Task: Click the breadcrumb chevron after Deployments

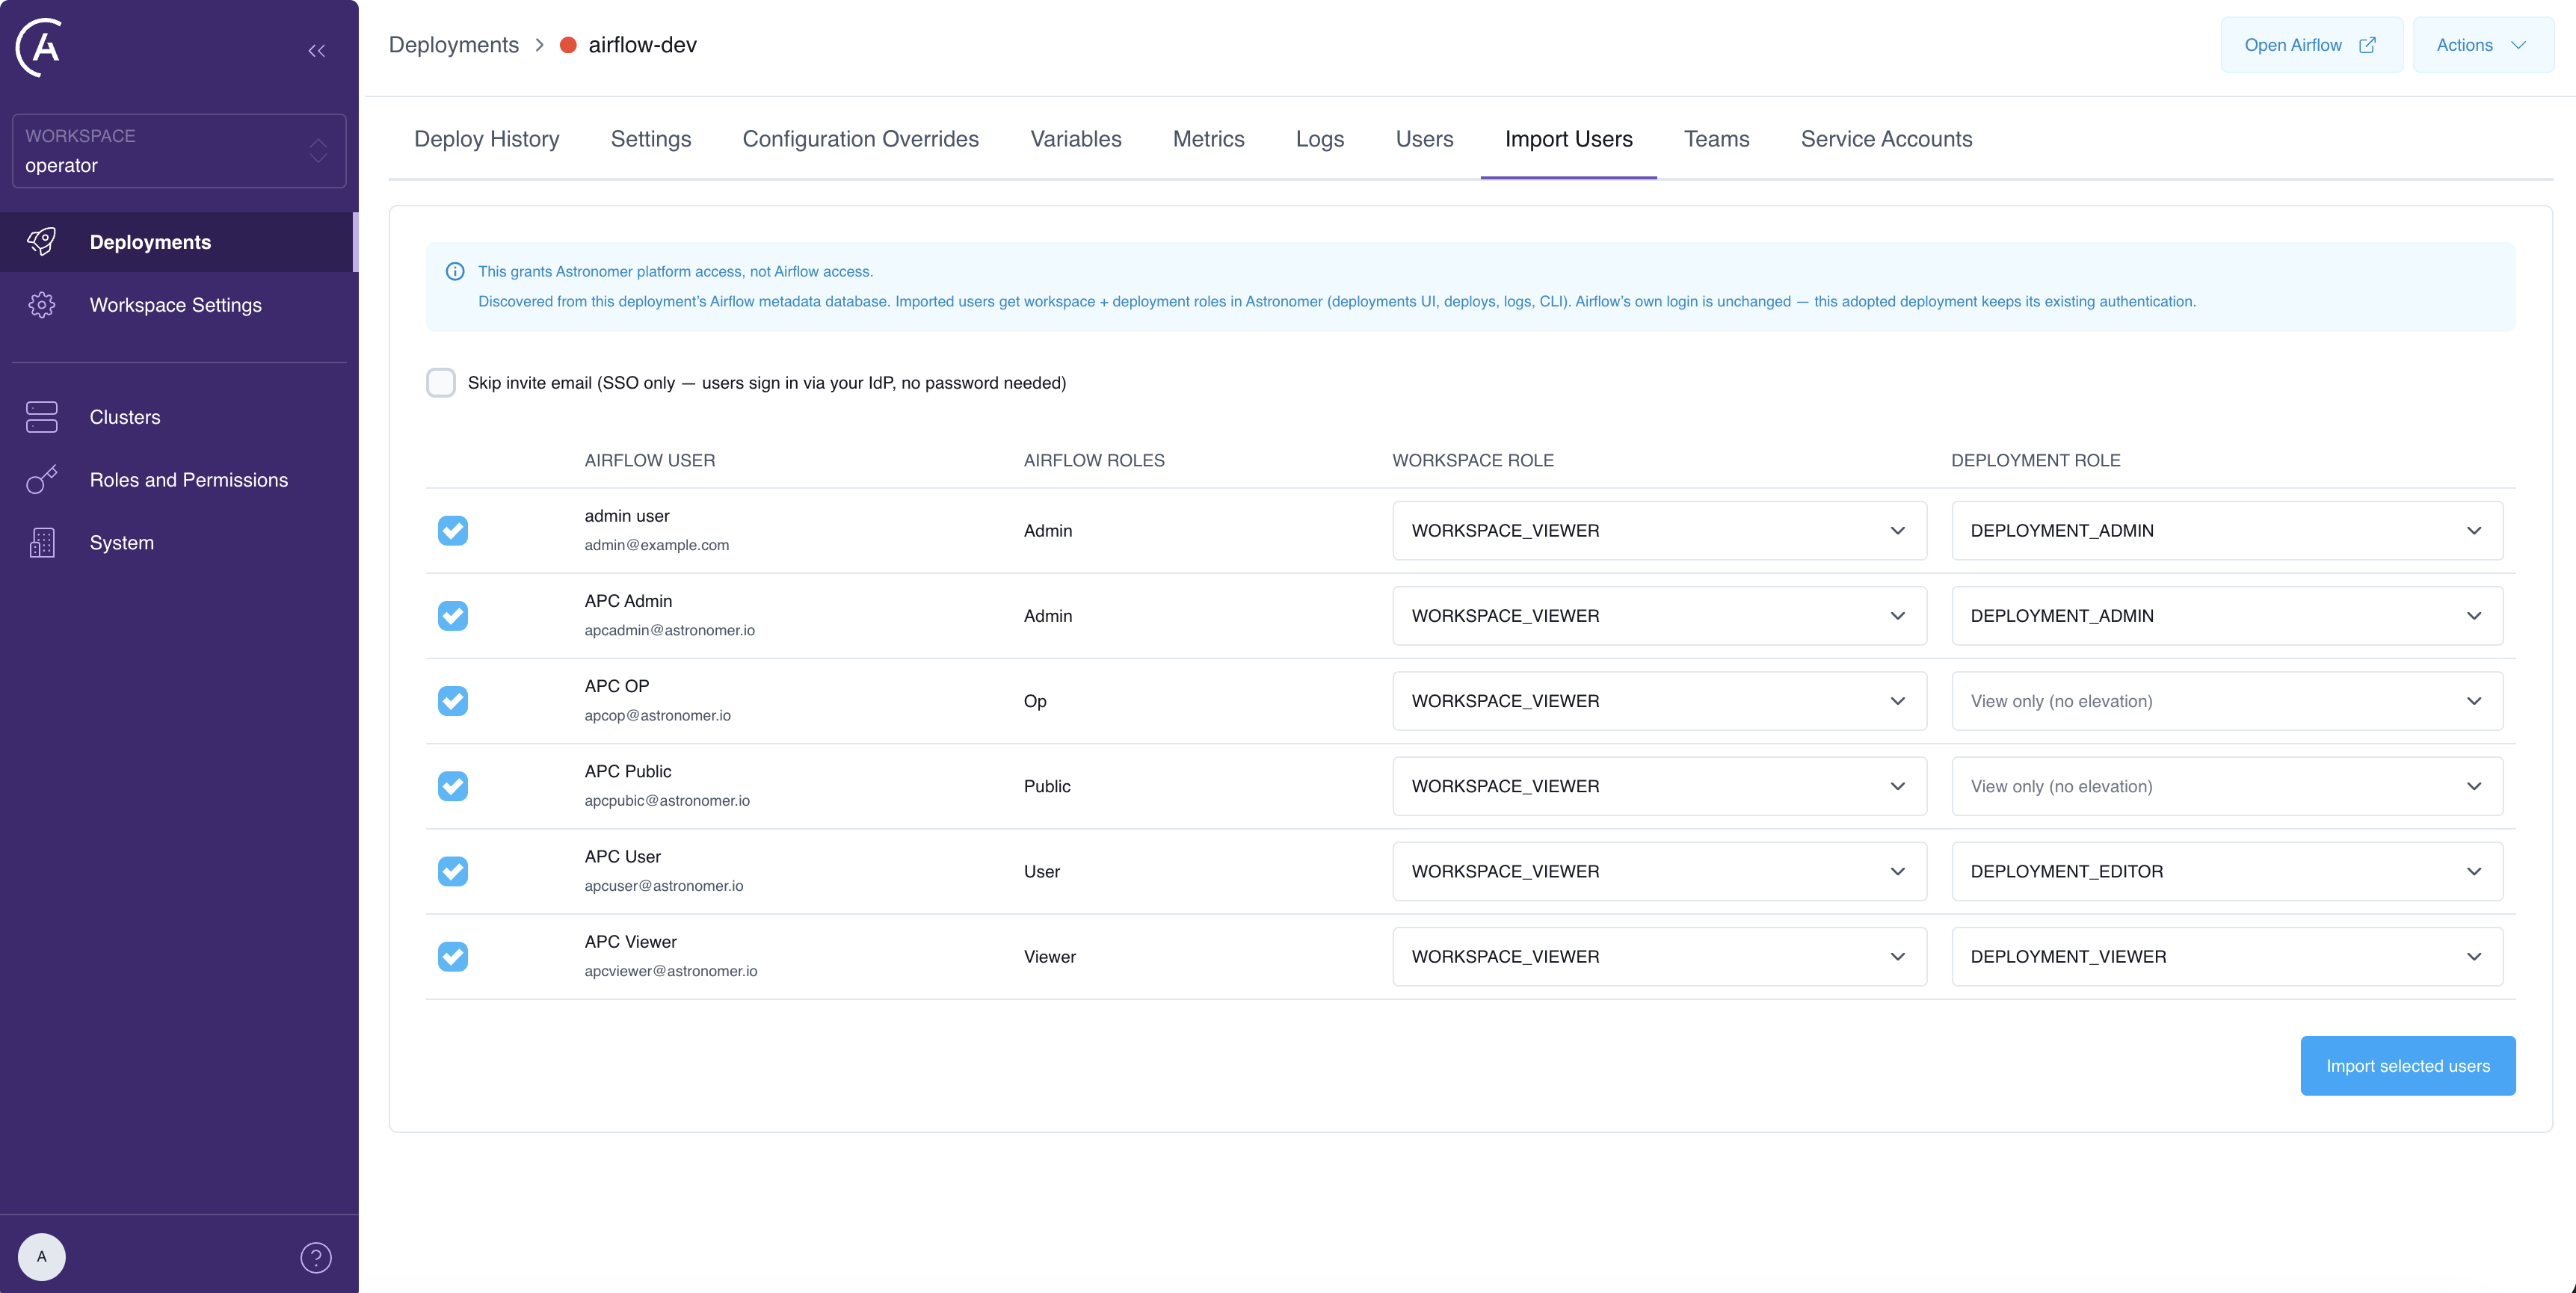Action: tap(540, 45)
